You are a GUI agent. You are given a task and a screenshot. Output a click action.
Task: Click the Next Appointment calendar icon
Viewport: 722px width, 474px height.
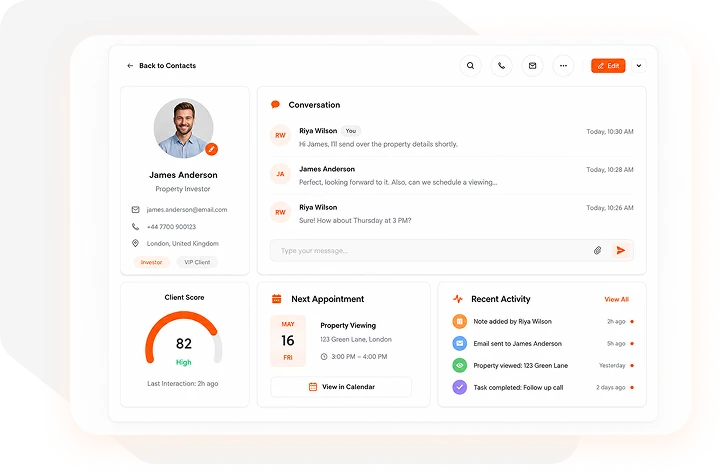[x=276, y=299]
